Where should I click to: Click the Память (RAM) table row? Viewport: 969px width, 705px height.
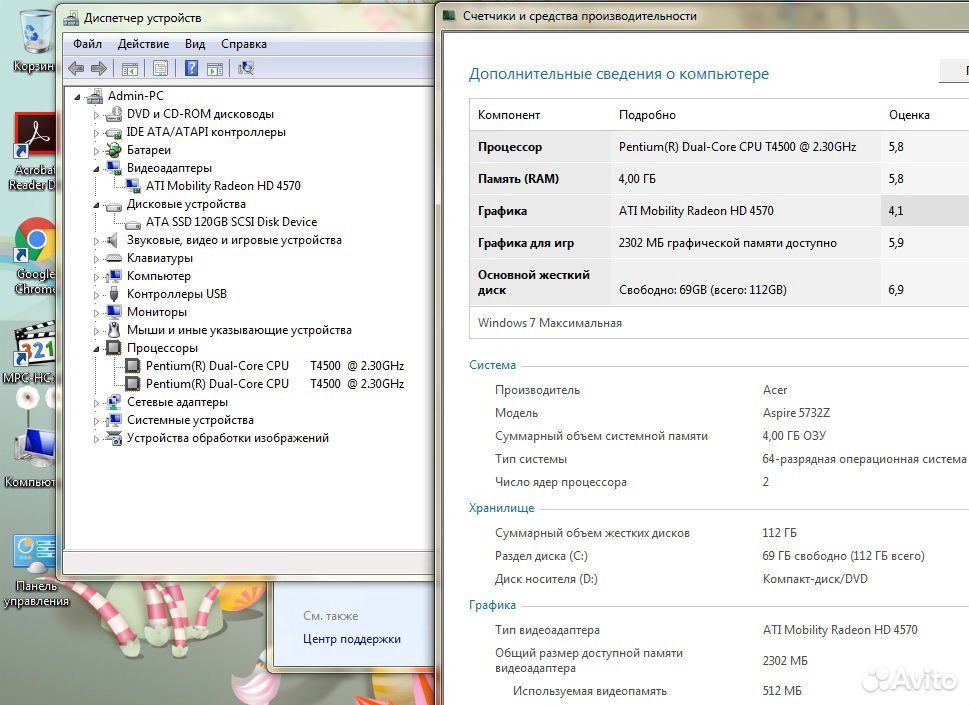pos(719,179)
